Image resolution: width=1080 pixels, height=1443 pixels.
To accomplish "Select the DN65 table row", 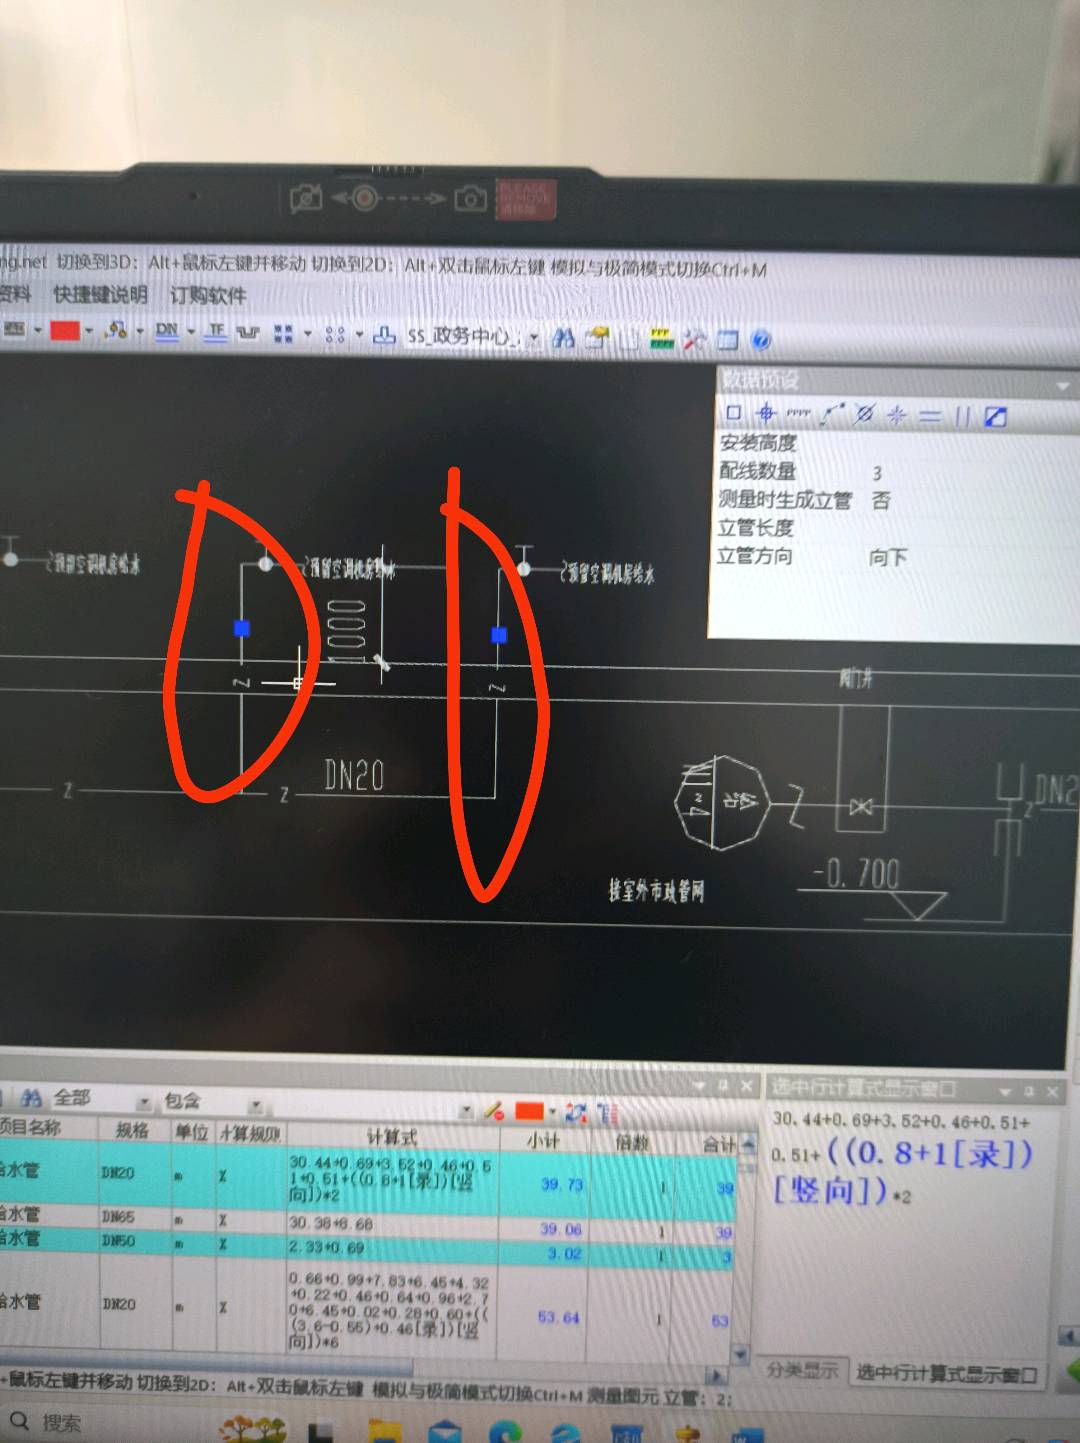I will pos(365,1222).
